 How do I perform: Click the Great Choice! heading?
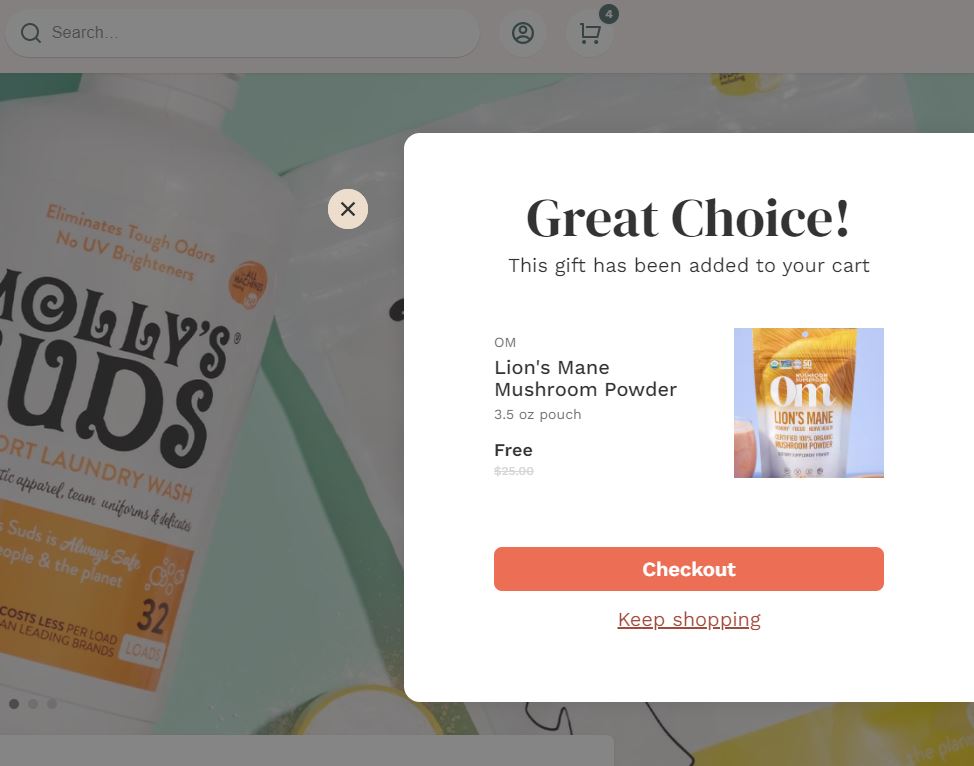coord(688,219)
